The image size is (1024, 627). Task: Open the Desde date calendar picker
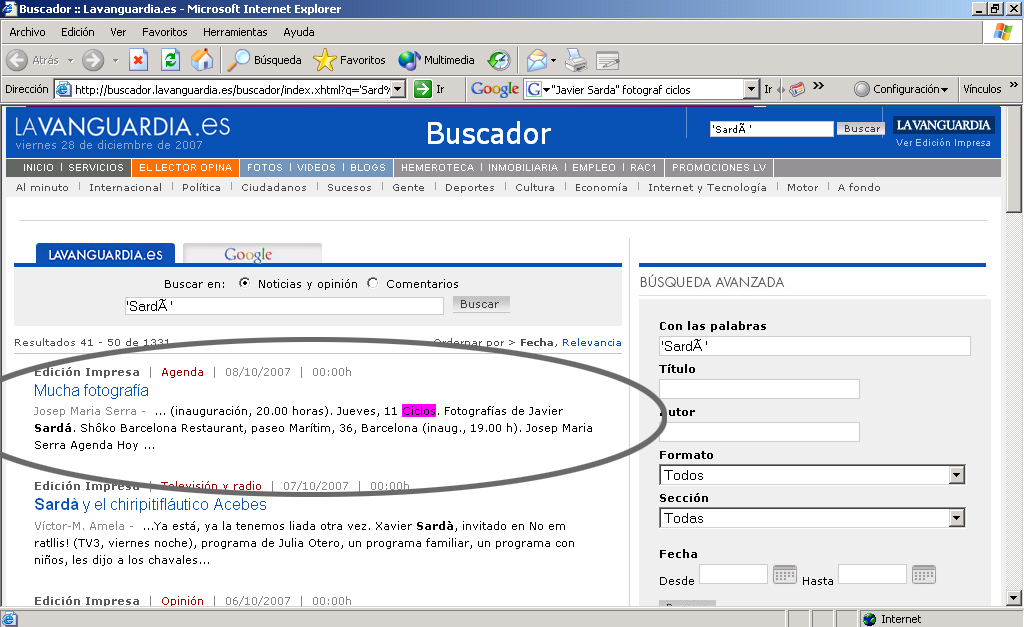click(x=785, y=574)
